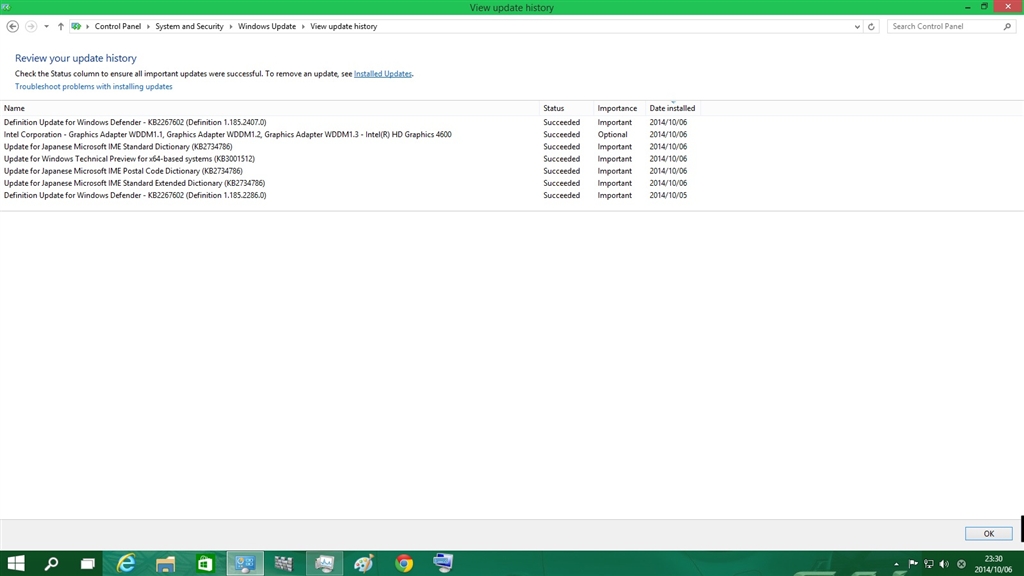Open Control Panel breadcrumb
Viewport: 1024px width, 576px height.
click(118, 26)
